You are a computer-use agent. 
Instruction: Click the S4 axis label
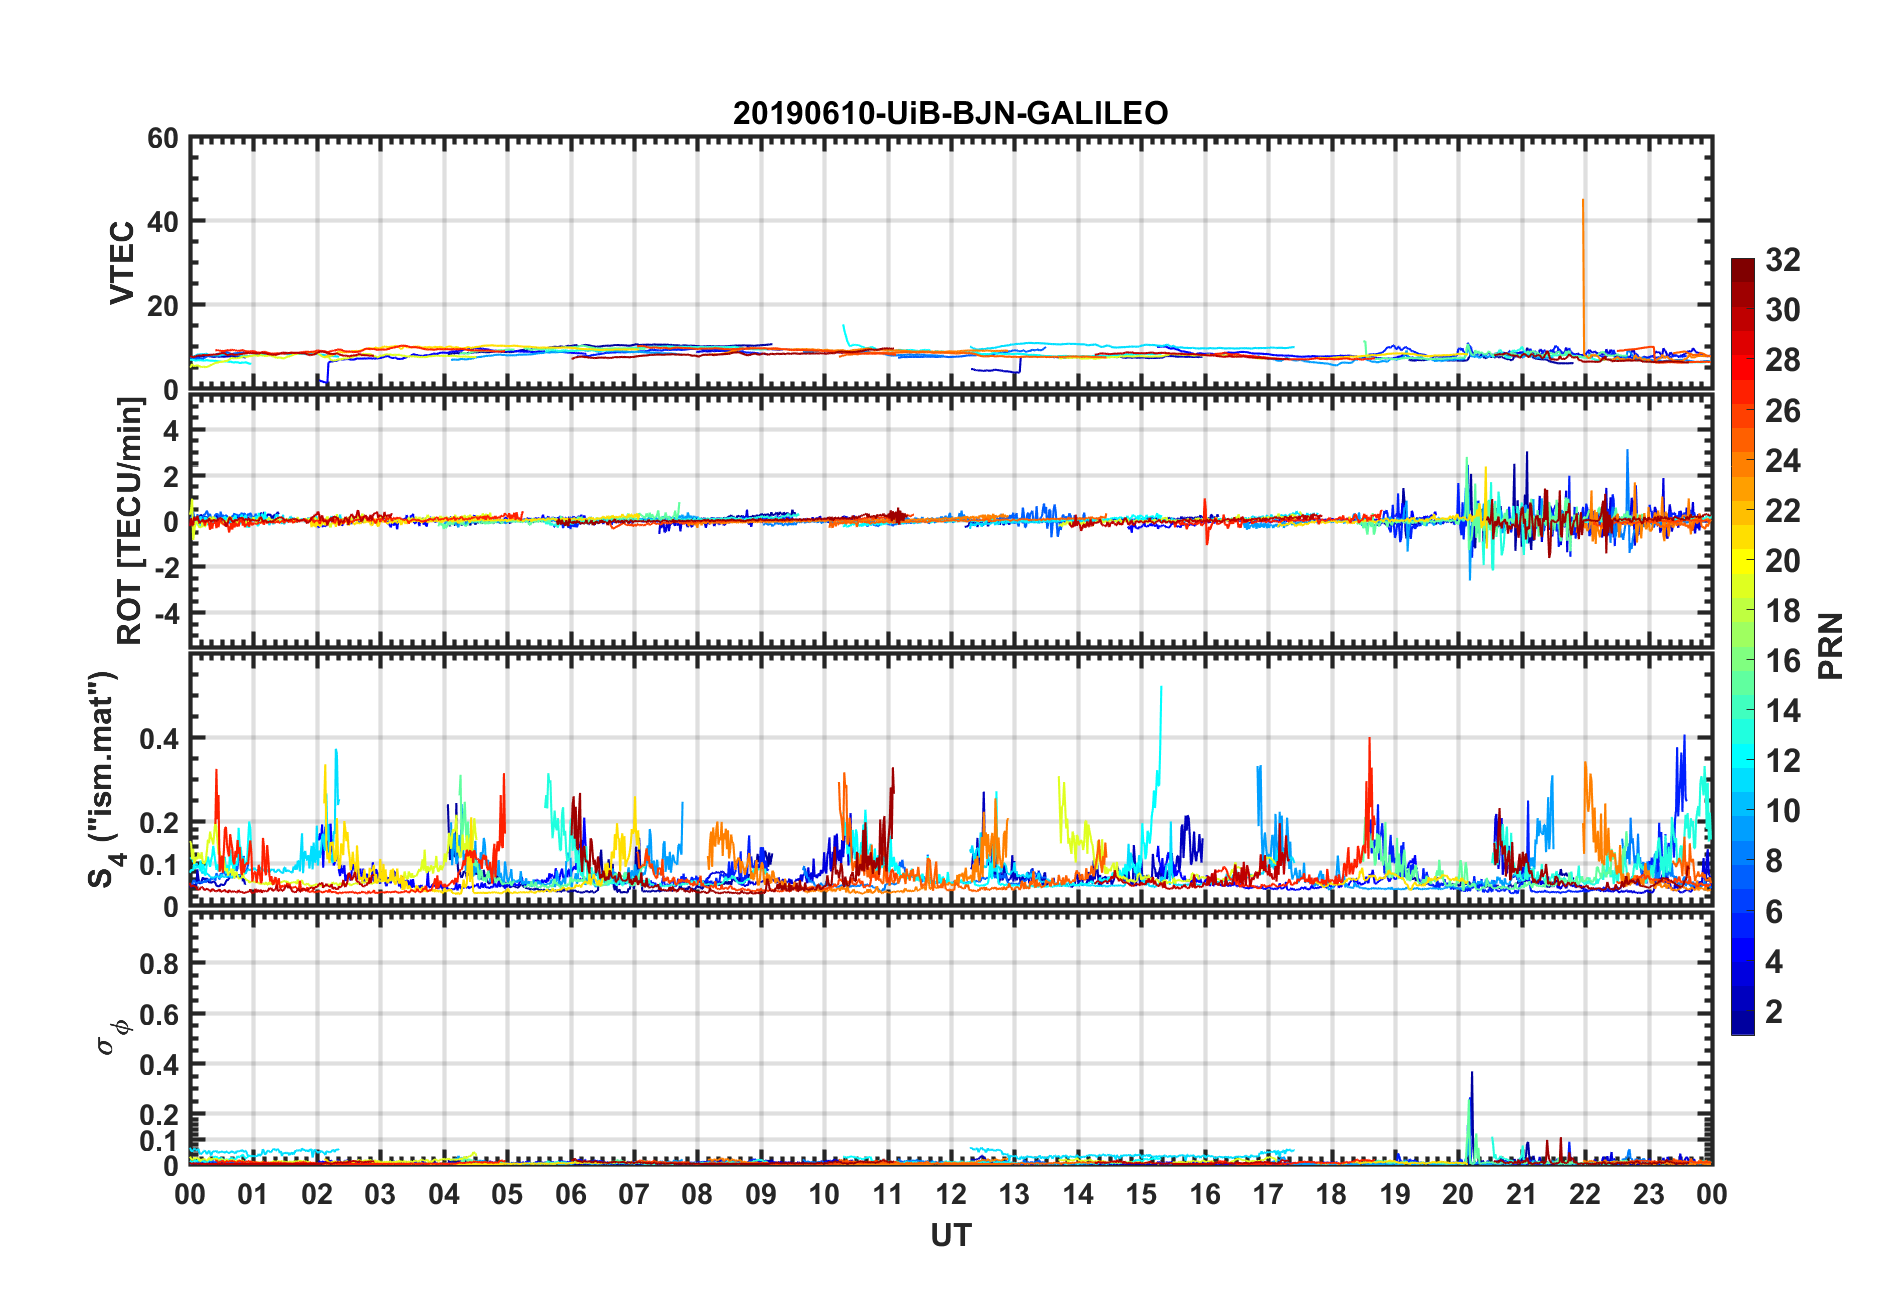click(x=104, y=779)
